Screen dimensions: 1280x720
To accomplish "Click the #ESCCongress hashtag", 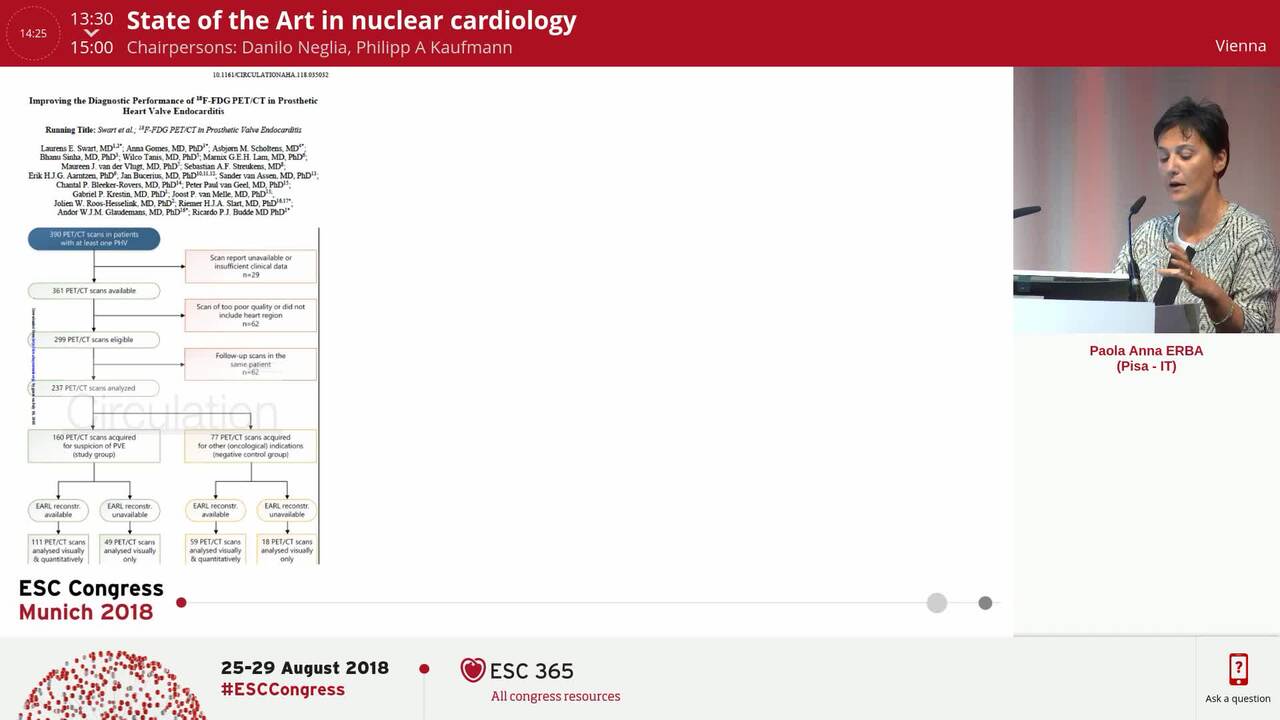I will tap(283, 689).
